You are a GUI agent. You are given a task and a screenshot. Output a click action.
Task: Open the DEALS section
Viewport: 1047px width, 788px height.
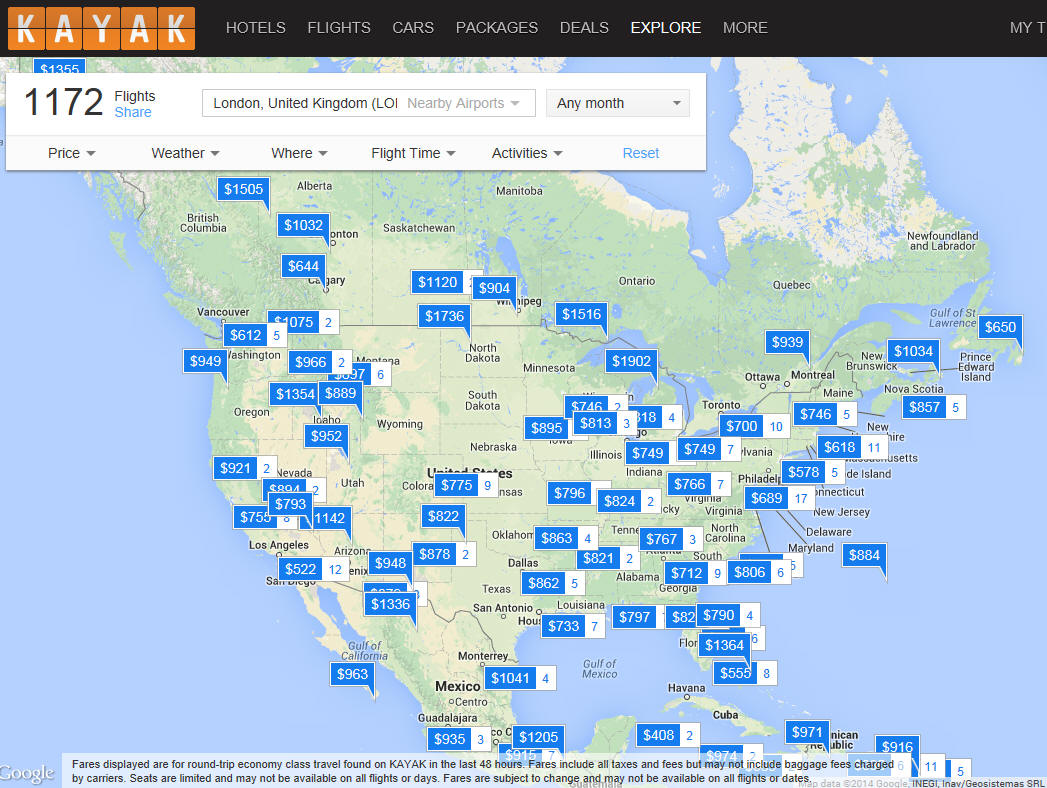[x=584, y=27]
